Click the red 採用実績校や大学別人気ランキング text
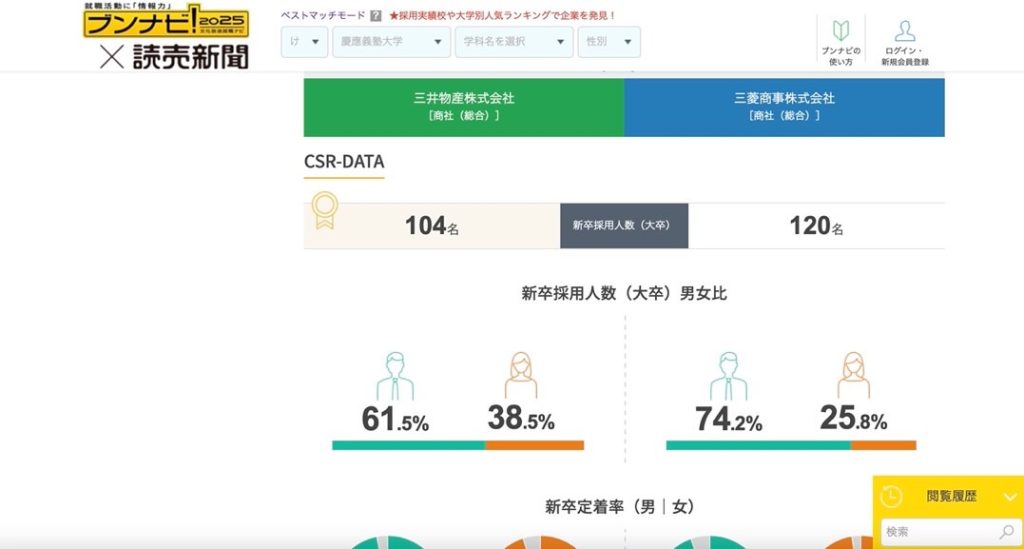The width and height of the screenshot is (1024, 549). coord(502,16)
